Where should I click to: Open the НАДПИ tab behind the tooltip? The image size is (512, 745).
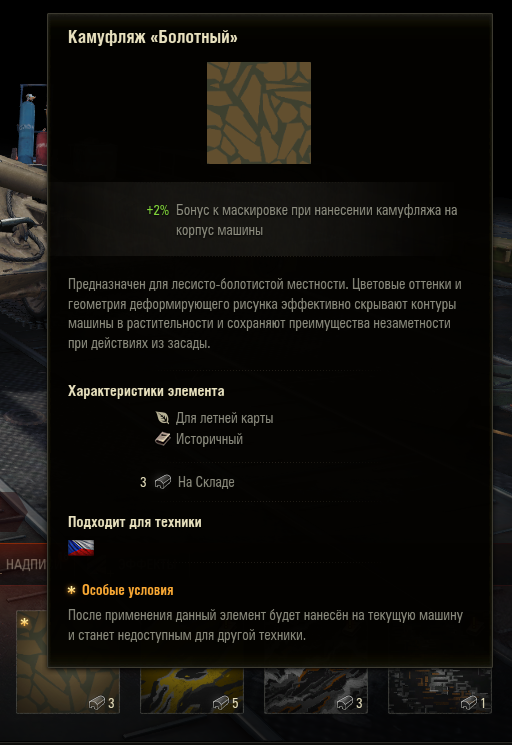click(x=24, y=564)
